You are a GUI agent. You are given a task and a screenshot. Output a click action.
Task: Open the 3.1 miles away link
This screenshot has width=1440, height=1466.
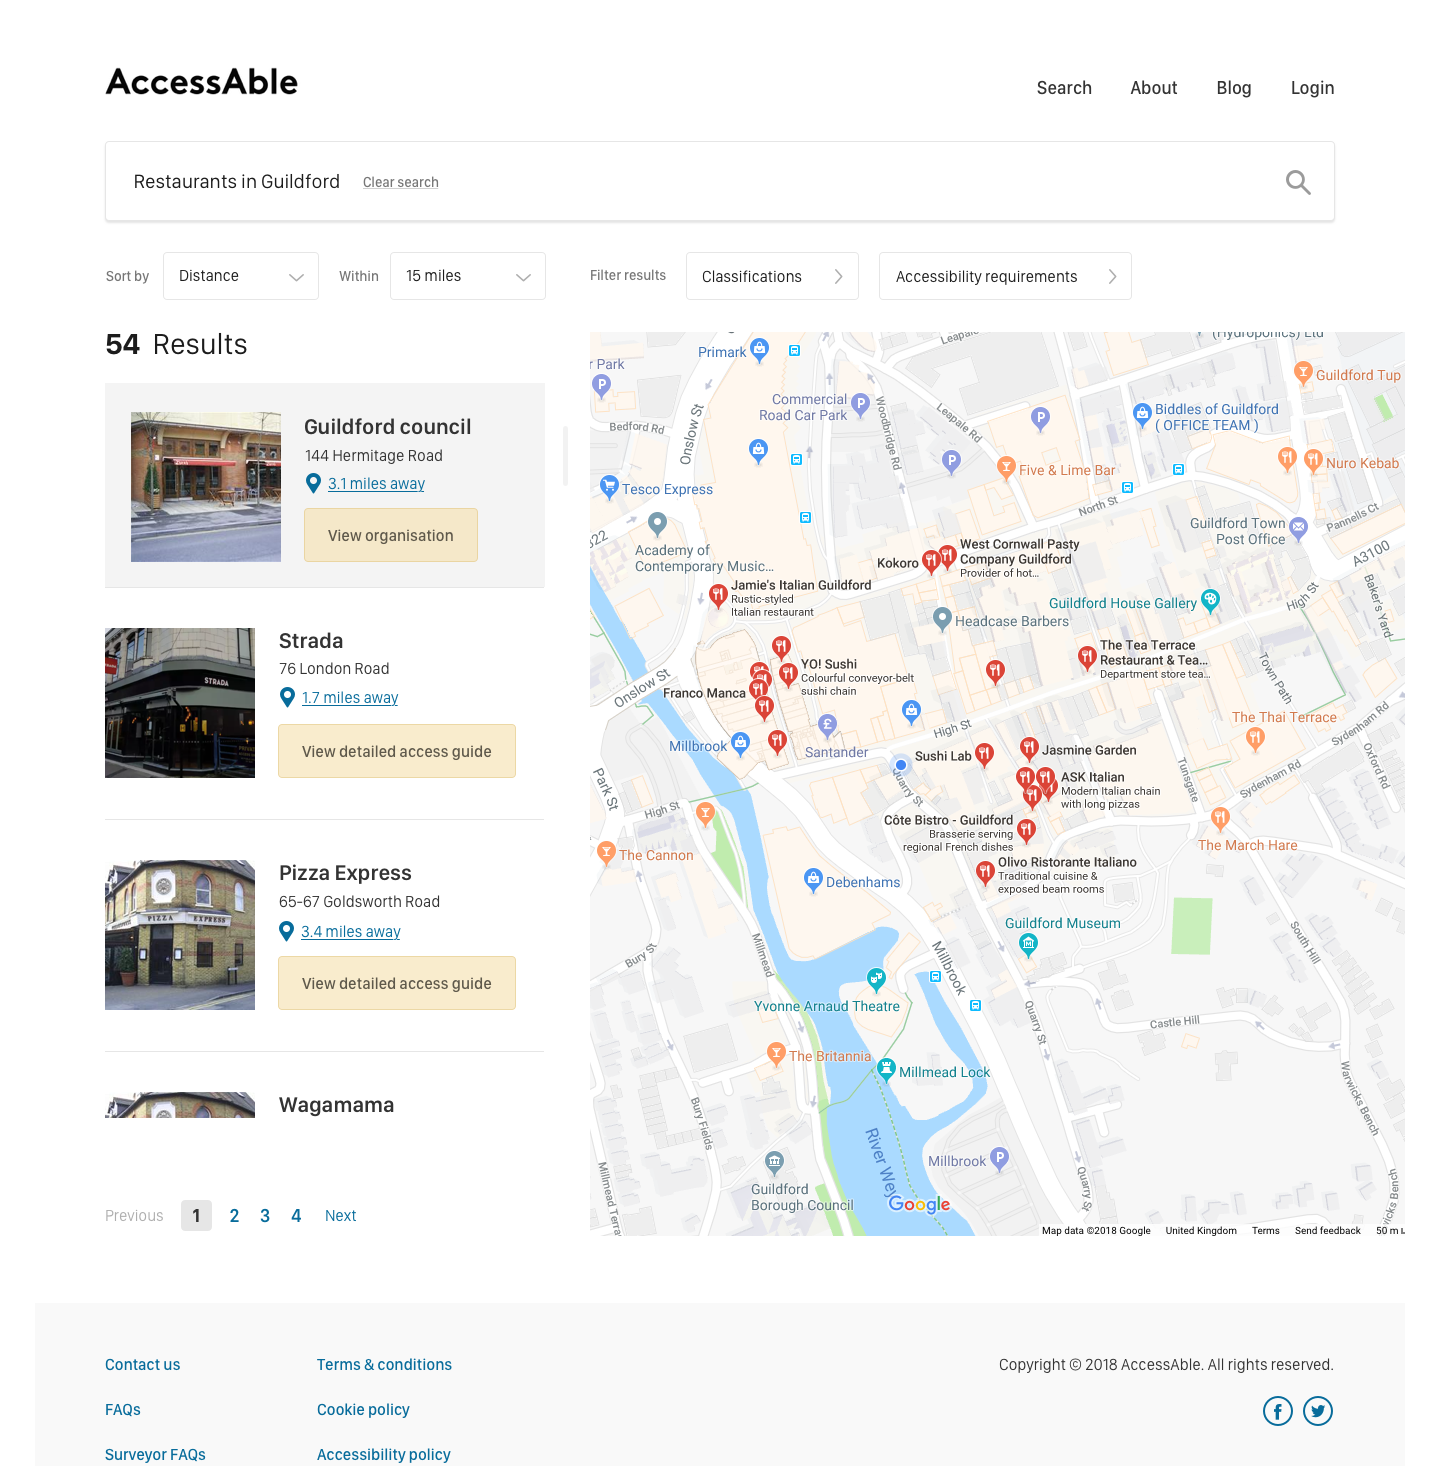click(x=376, y=484)
